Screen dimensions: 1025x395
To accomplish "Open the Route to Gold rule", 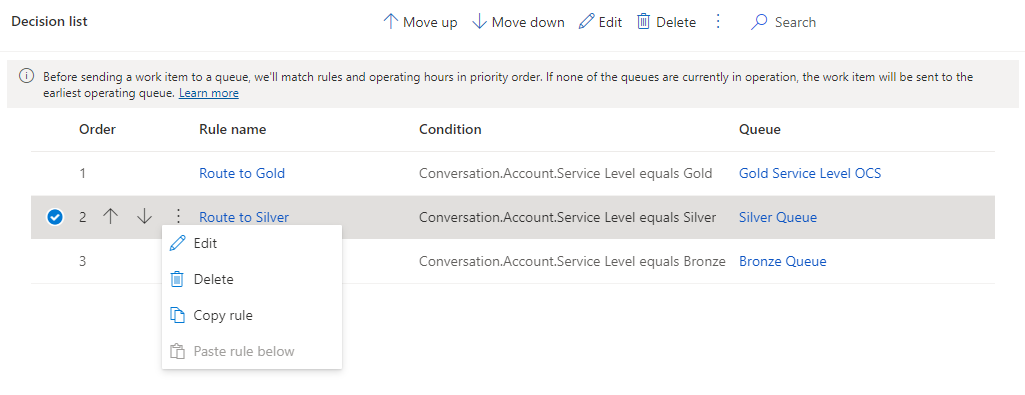I will click(x=242, y=173).
